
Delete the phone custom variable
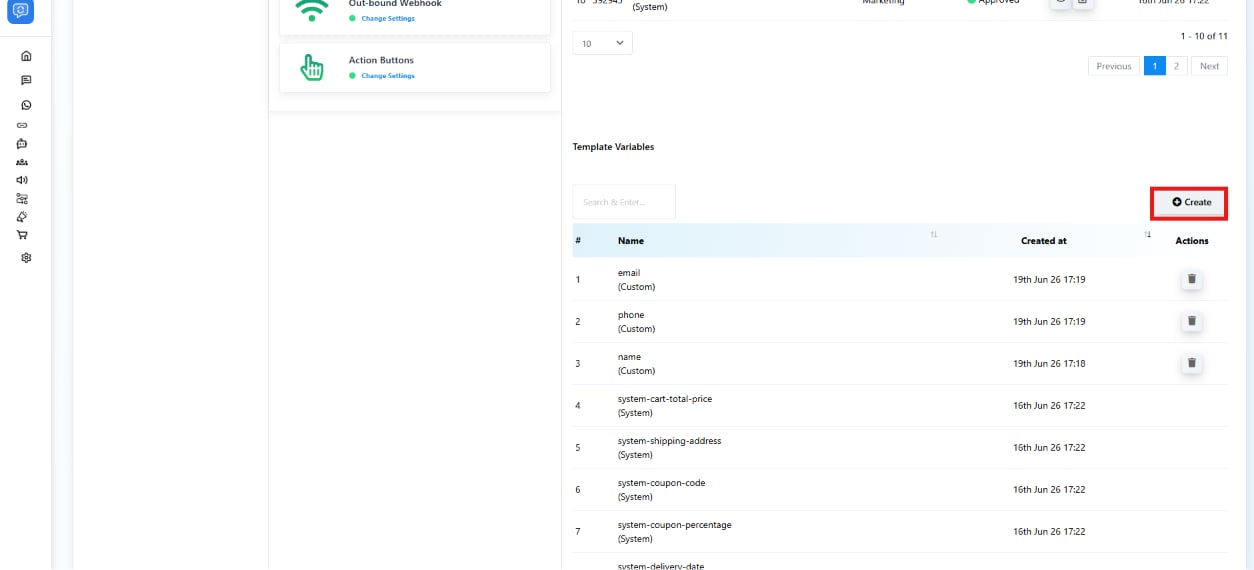coord(1191,321)
